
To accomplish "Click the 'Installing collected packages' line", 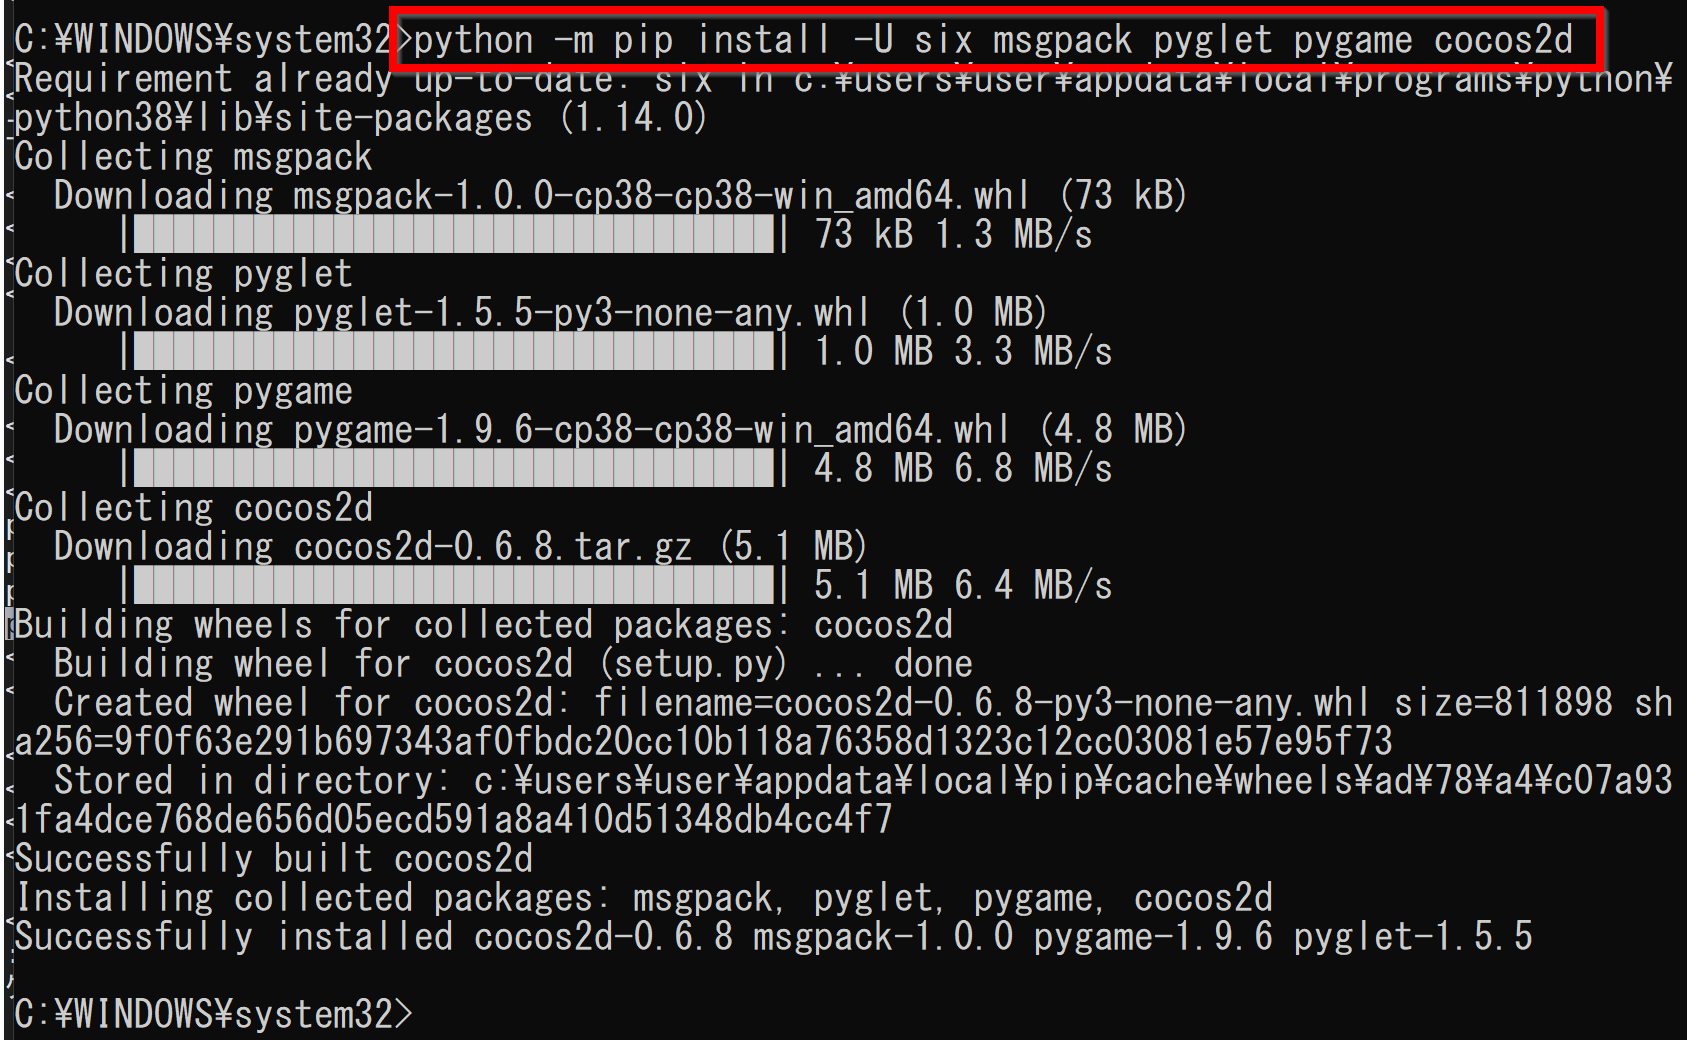I will click(643, 898).
